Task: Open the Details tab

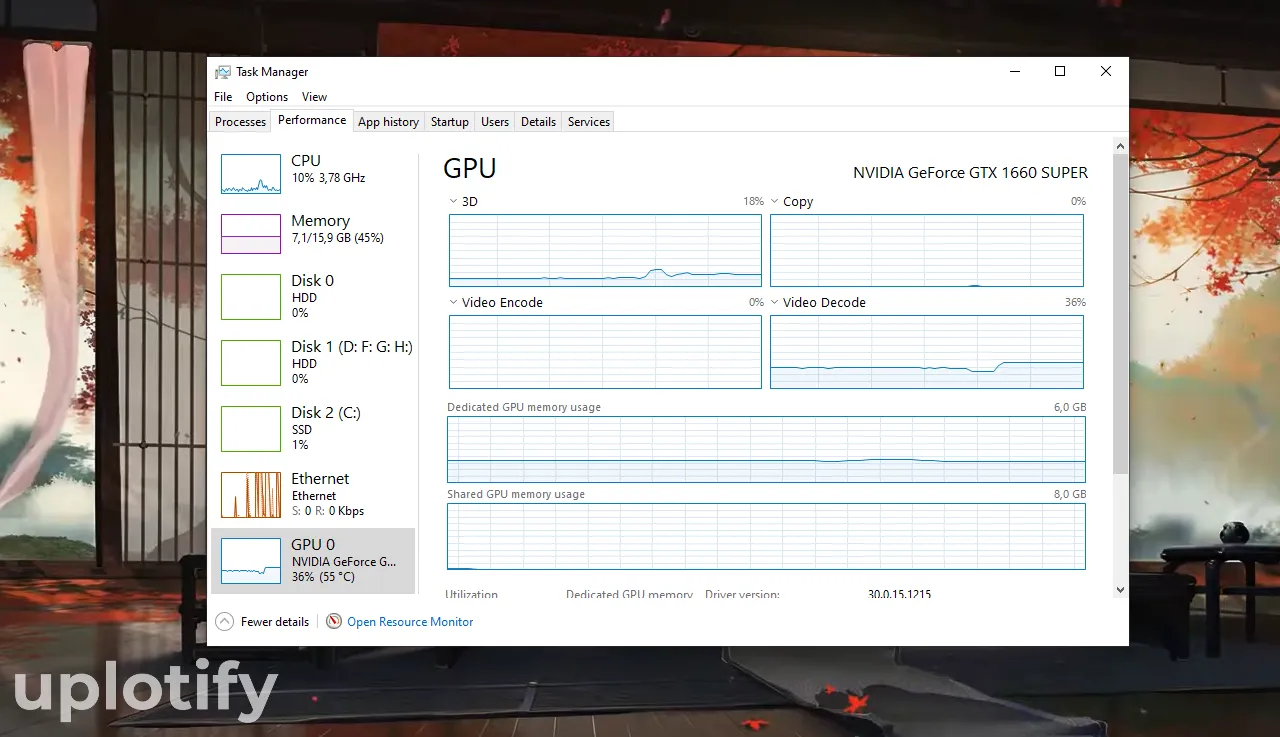Action: 538,122
